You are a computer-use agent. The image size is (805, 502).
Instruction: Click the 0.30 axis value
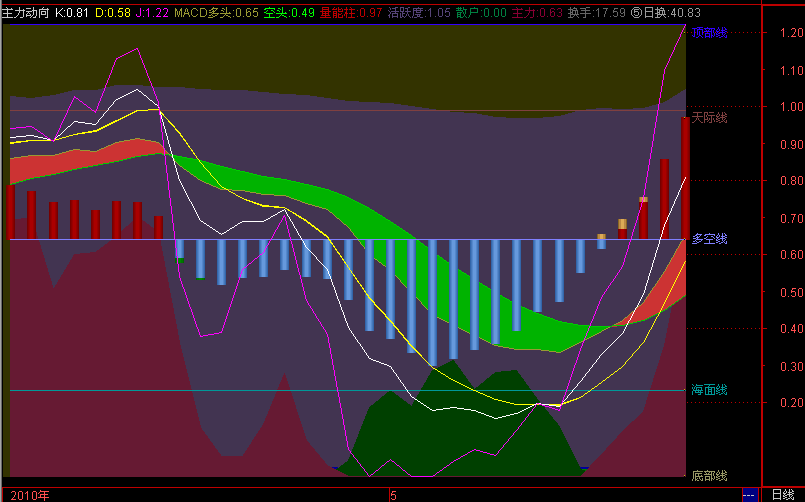point(792,366)
